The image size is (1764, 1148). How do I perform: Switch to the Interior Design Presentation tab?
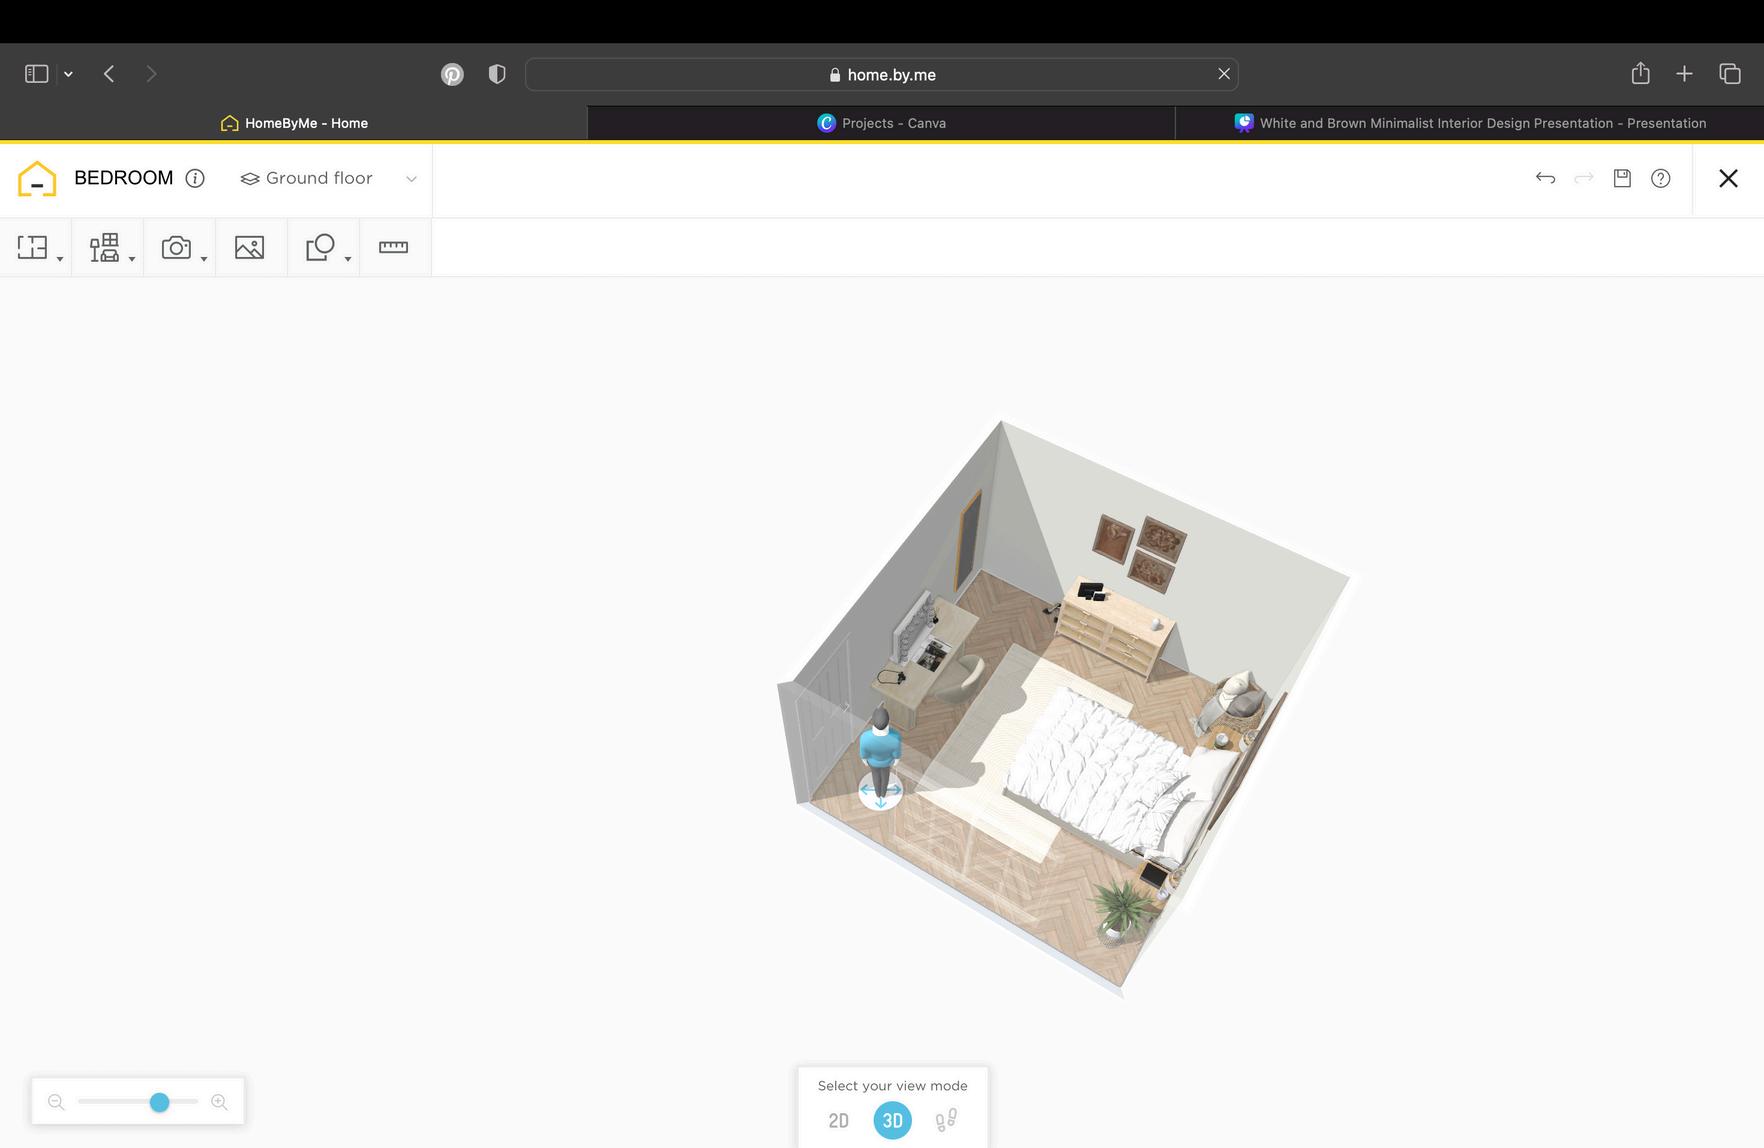coord(1470,123)
